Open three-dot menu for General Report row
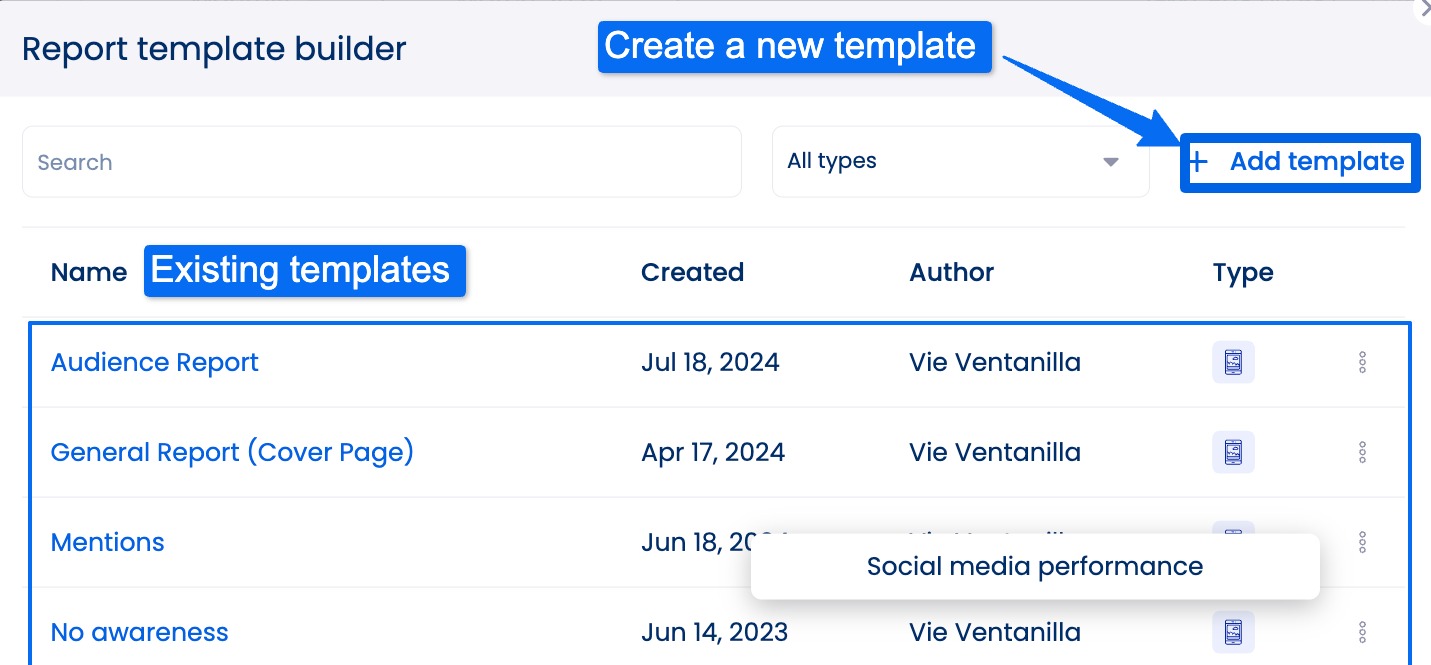 coord(1362,452)
